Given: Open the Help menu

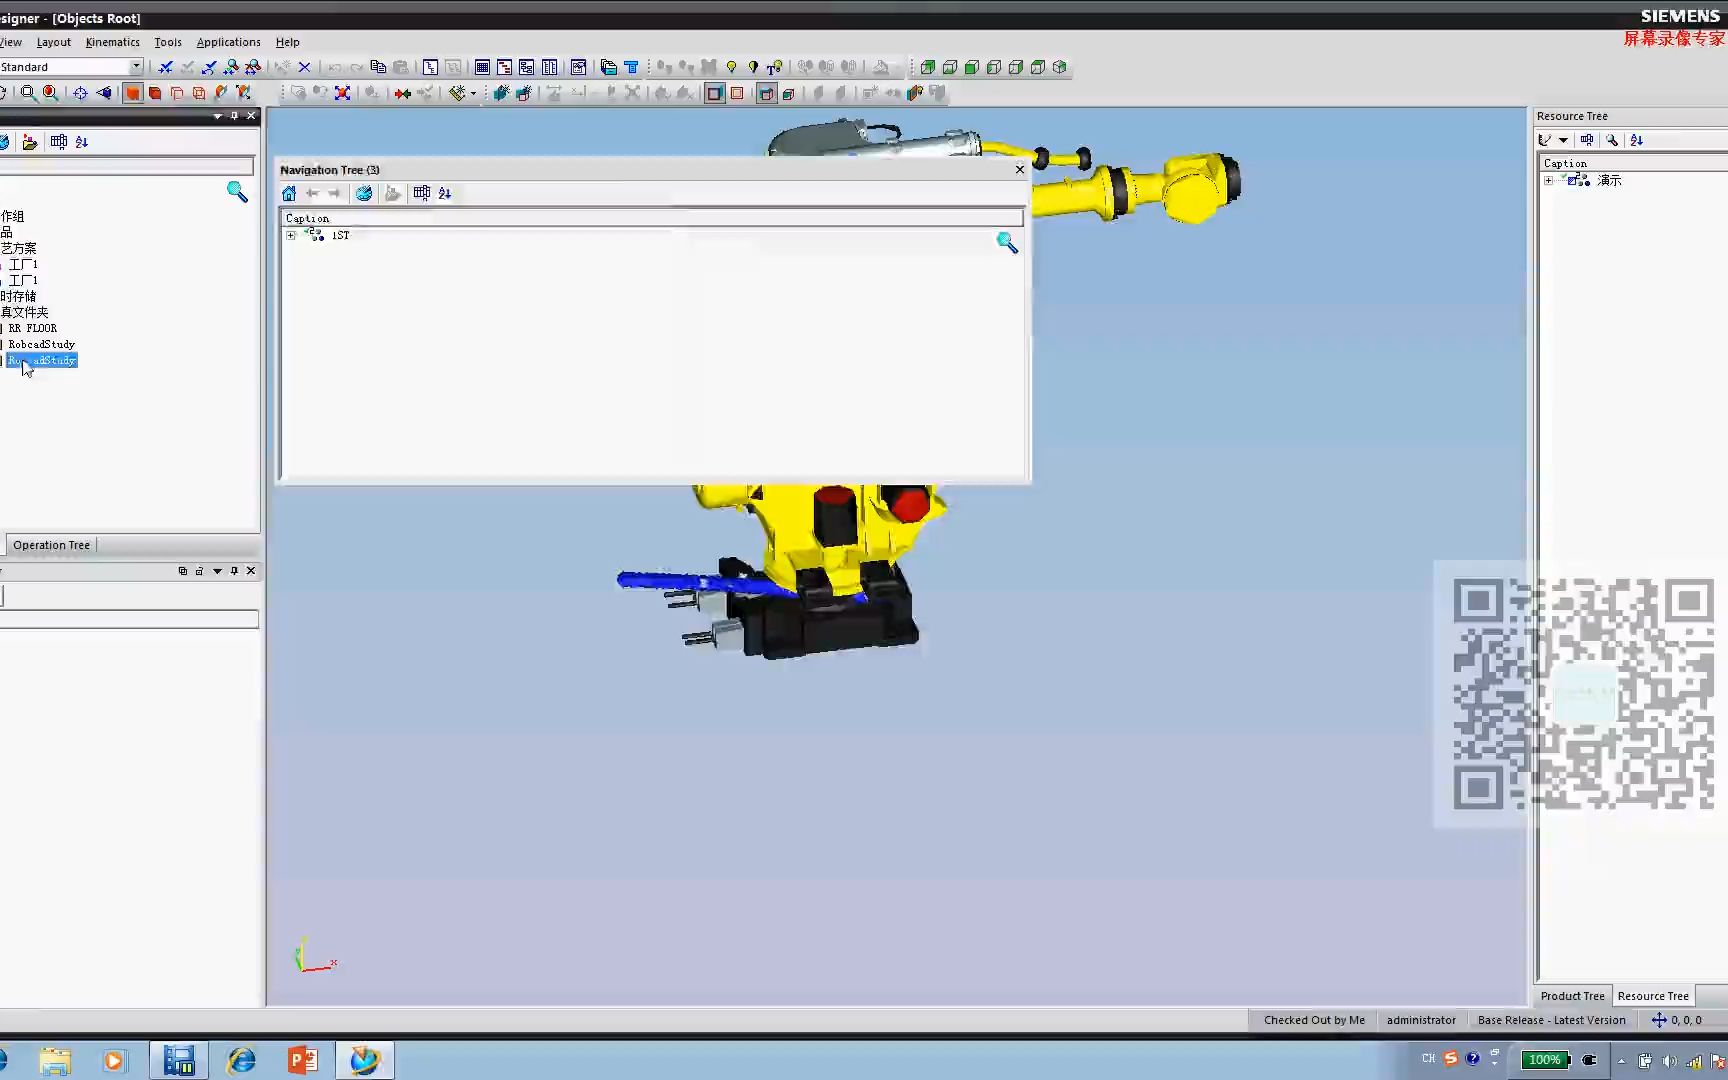Looking at the screenshot, I should [x=288, y=42].
